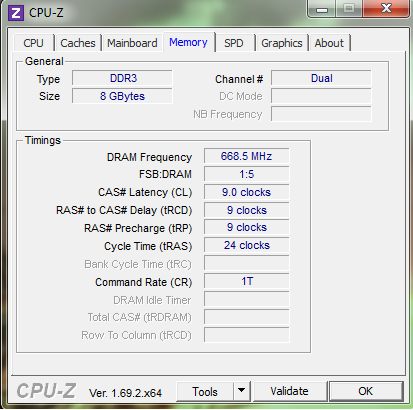Open the Graphics tab
The width and height of the screenshot is (413, 410).
[x=282, y=43]
